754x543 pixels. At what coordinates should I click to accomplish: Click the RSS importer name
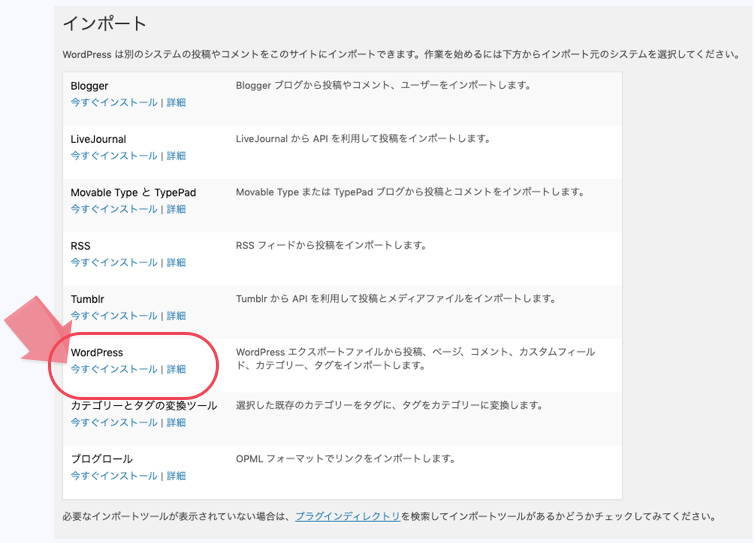tap(80, 246)
